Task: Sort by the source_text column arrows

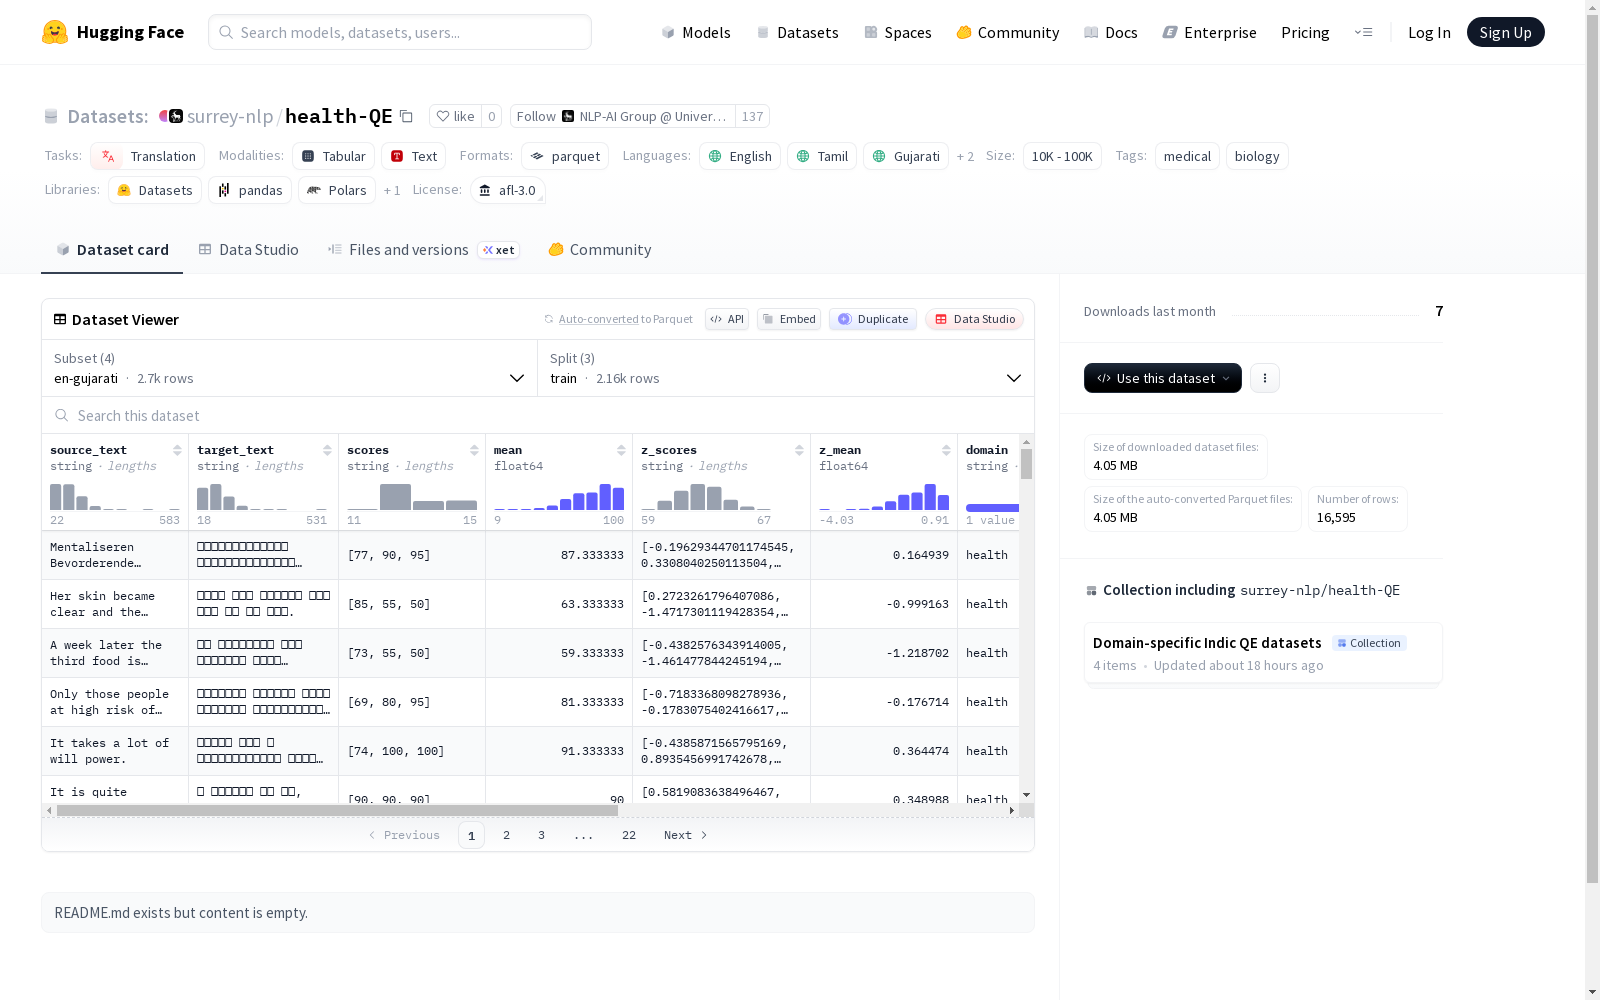Action: [177, 450]
